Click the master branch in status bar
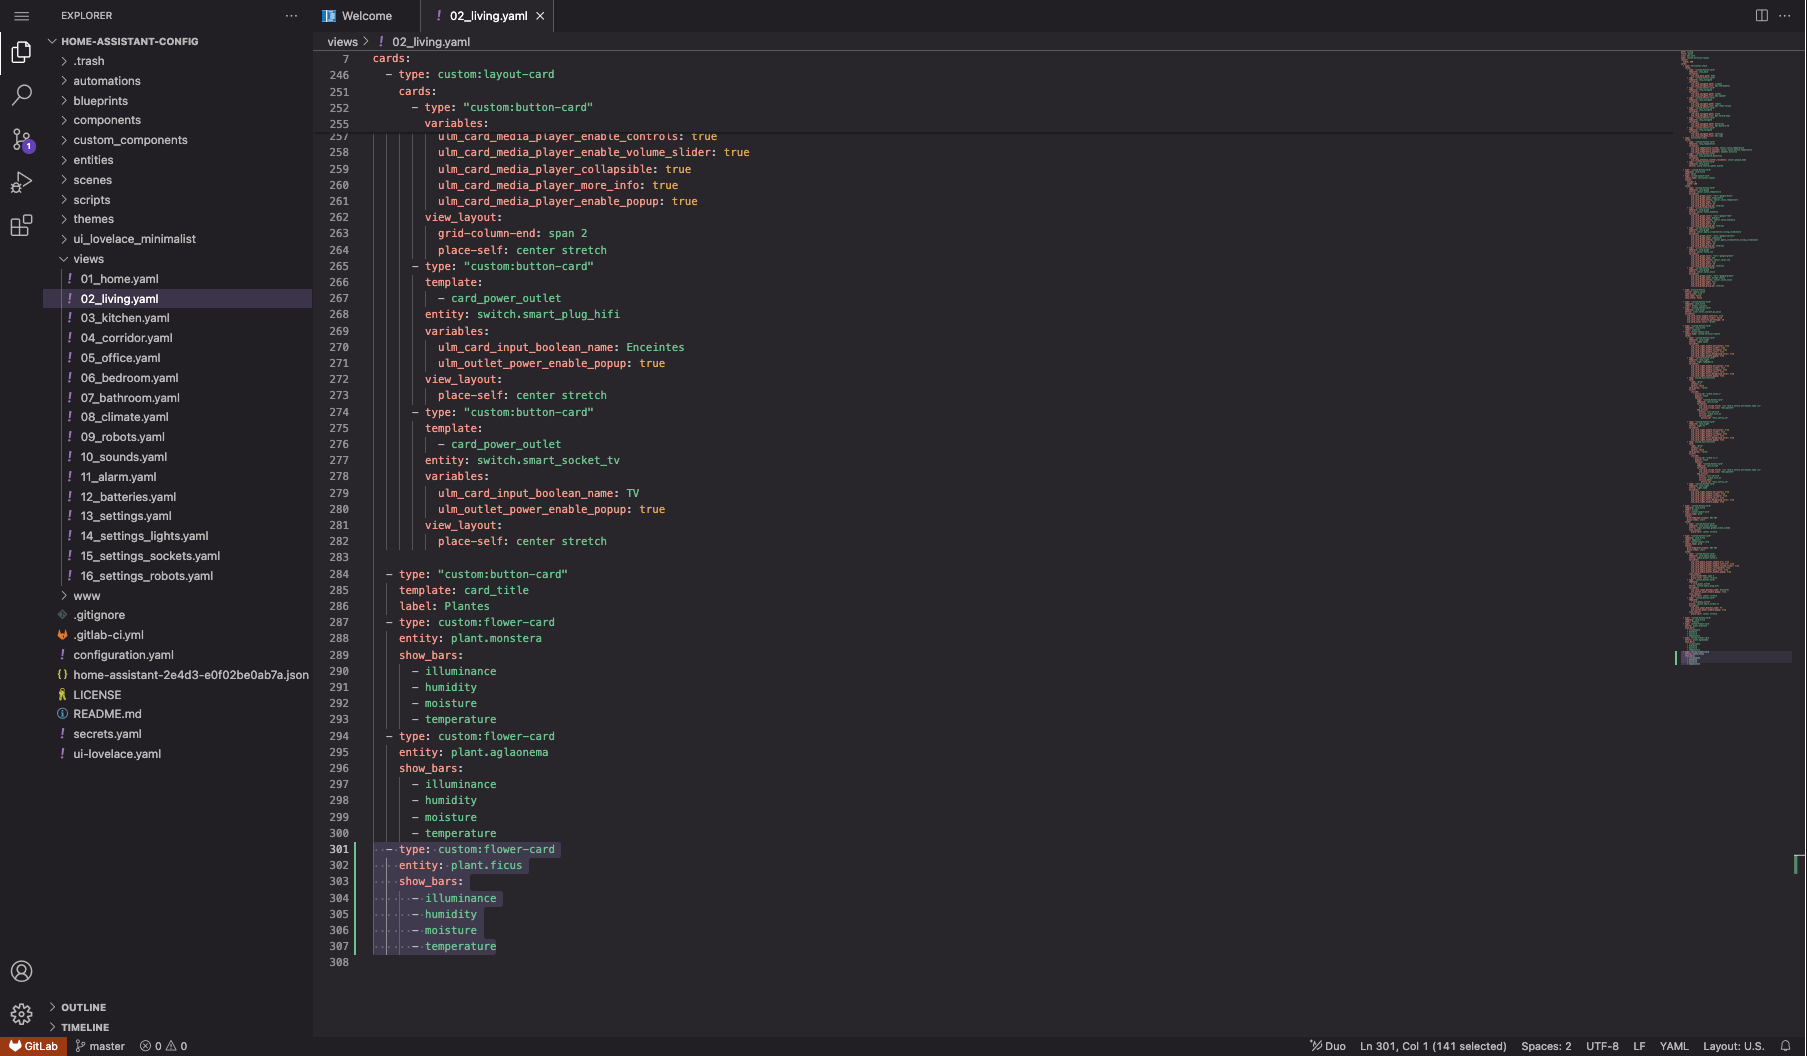Screen dimensions: 1807x1056 pyautogui.click(x=100, y=1046)
